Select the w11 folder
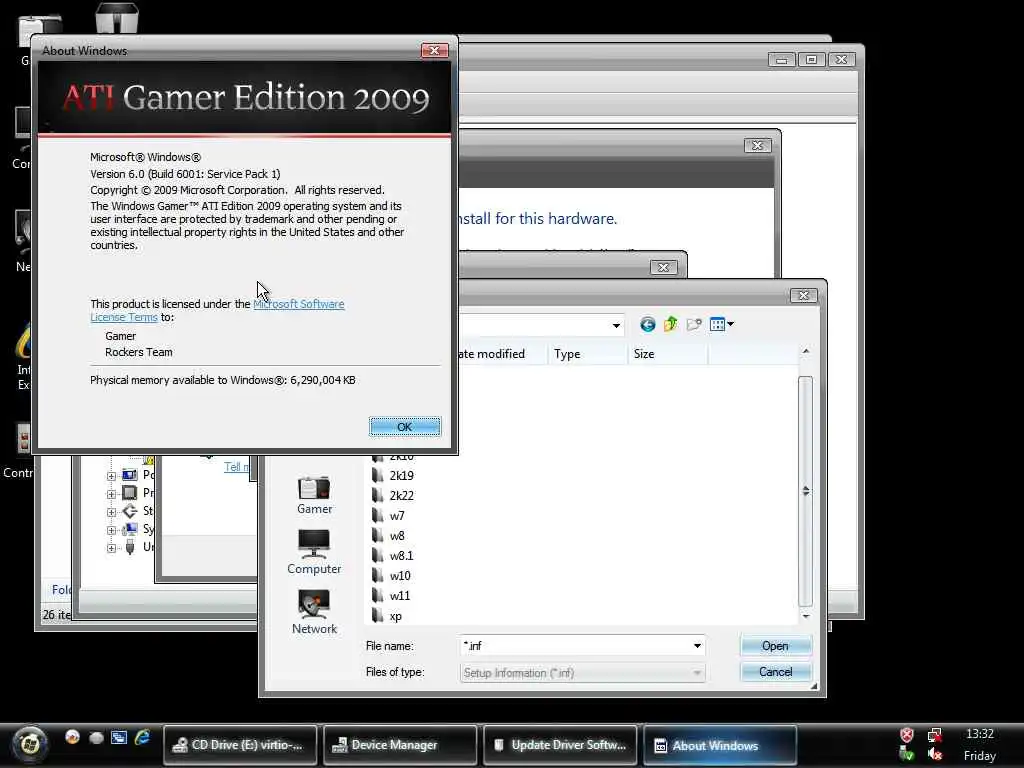This screenshot has width=1024, height=768. (x=400, y=596)
